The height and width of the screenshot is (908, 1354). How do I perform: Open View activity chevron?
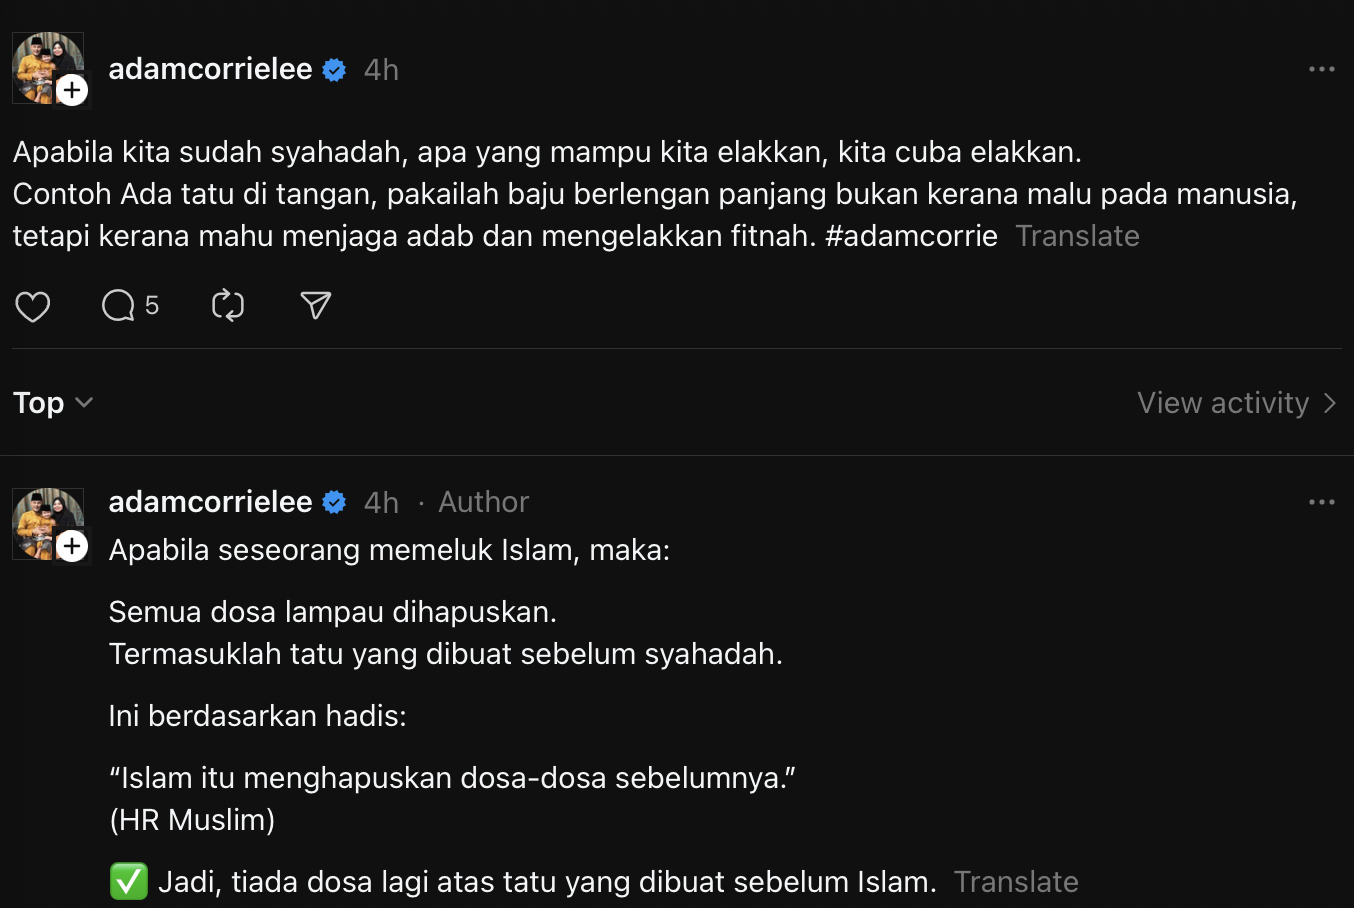(x=1238, y=403)
